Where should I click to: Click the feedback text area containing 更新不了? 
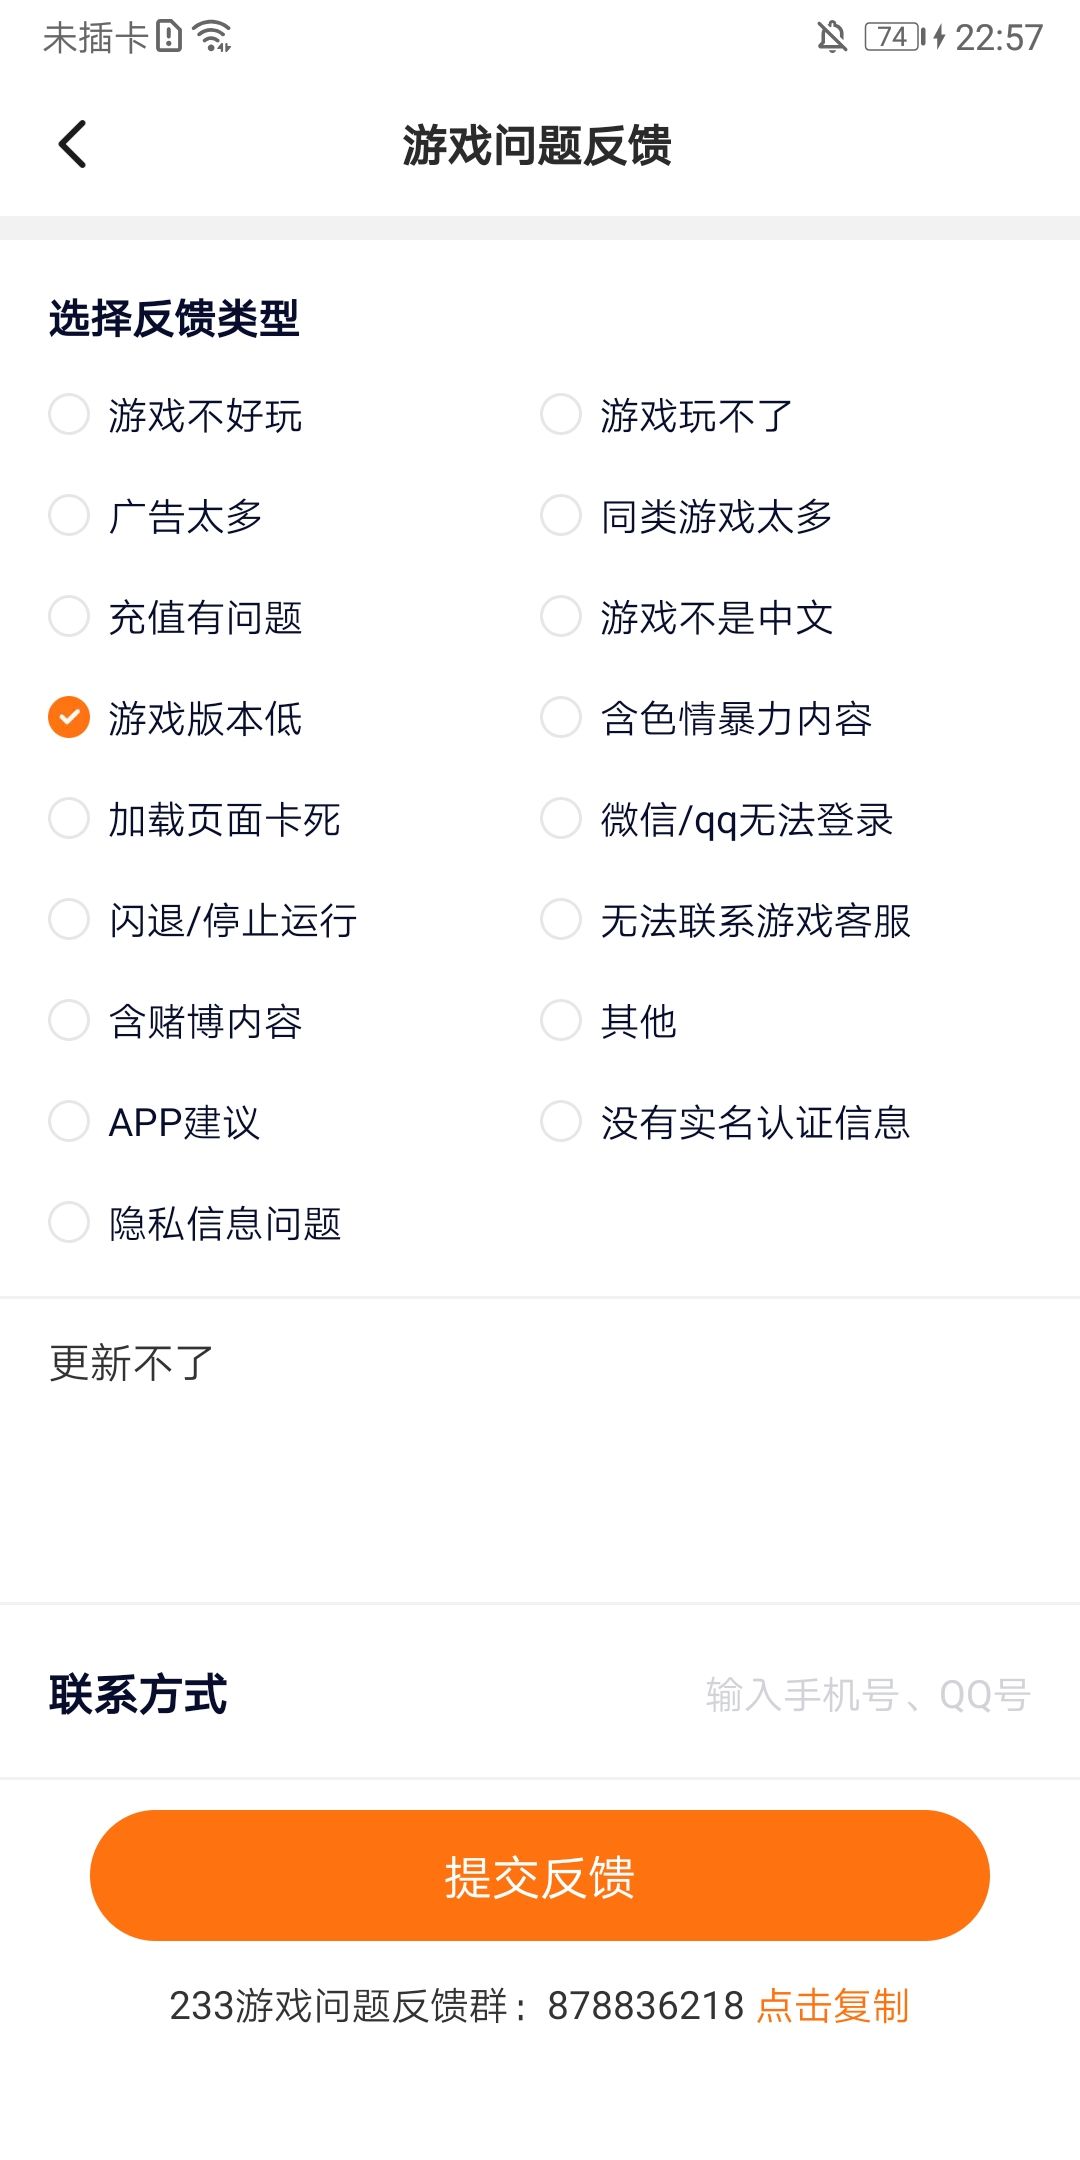(x=540, y=1450)
